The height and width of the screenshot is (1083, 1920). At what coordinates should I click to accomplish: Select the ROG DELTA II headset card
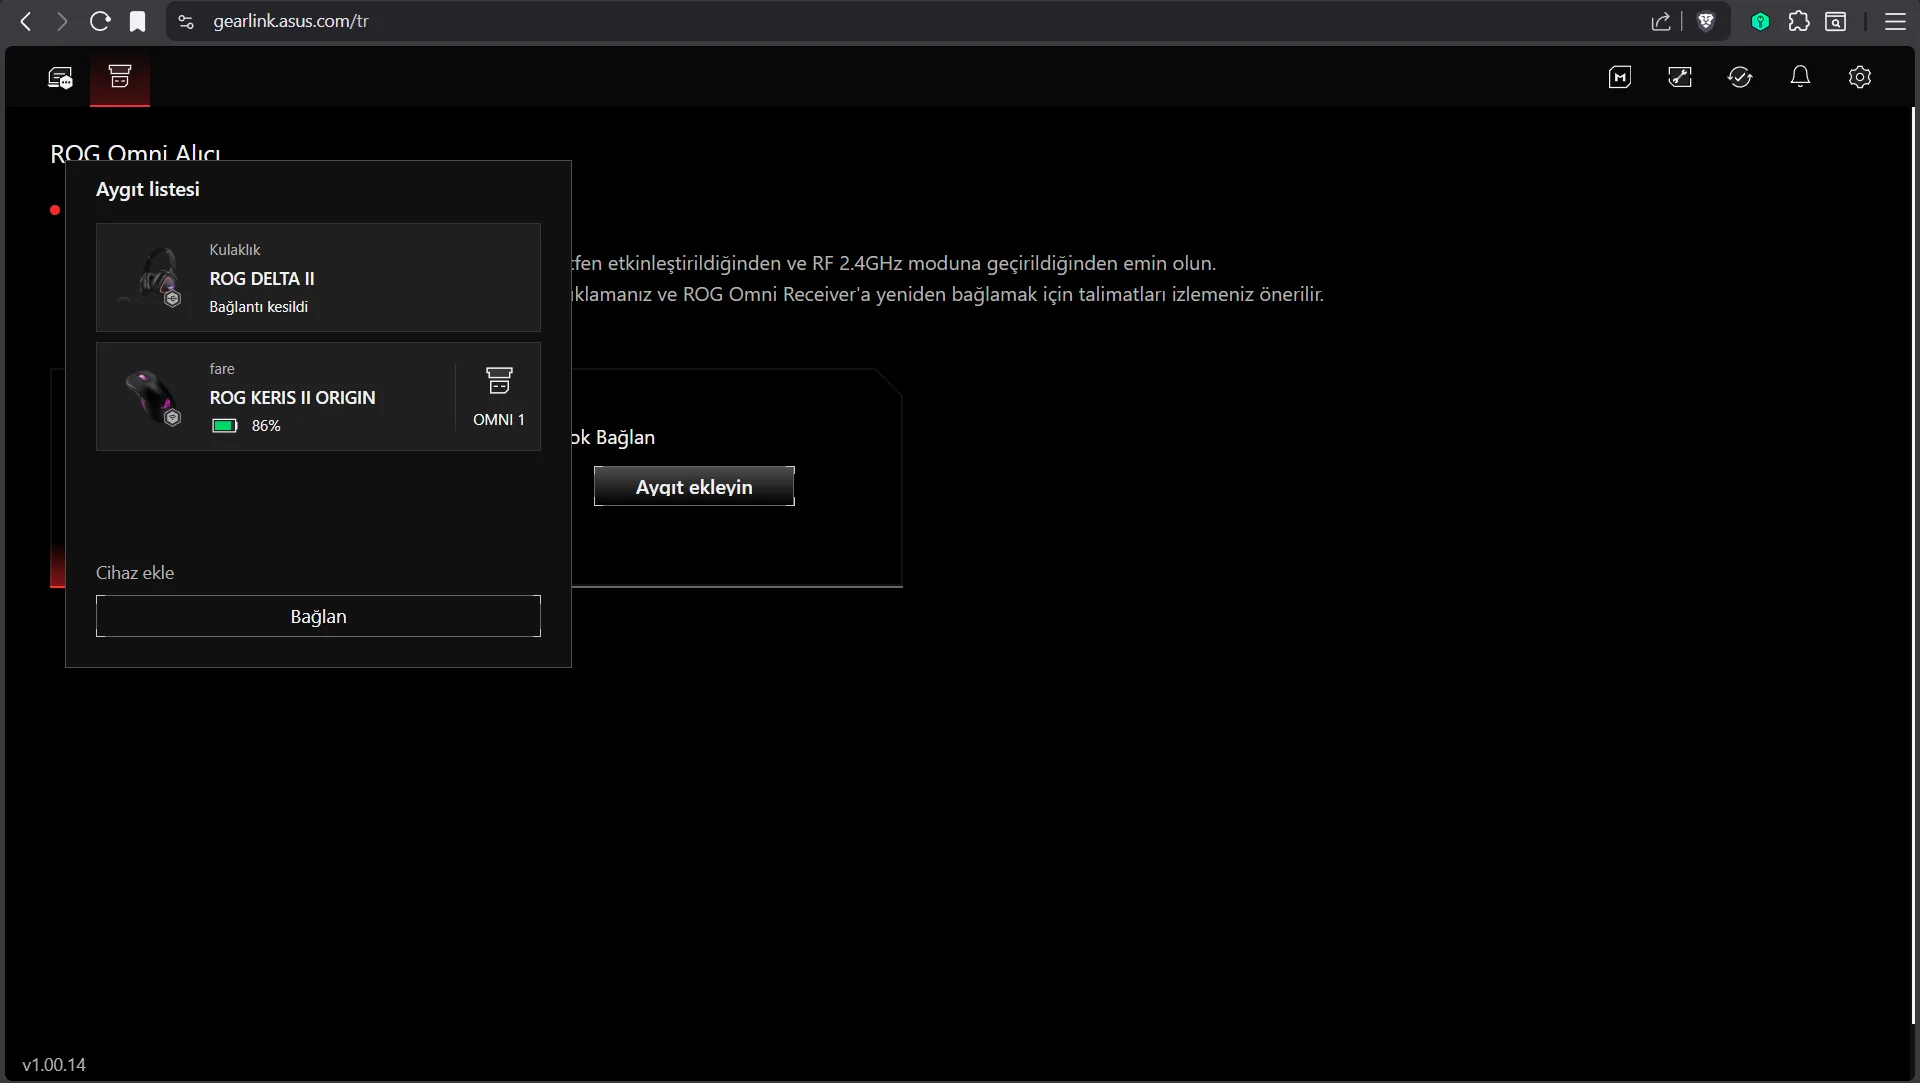(x=318, y=277)
